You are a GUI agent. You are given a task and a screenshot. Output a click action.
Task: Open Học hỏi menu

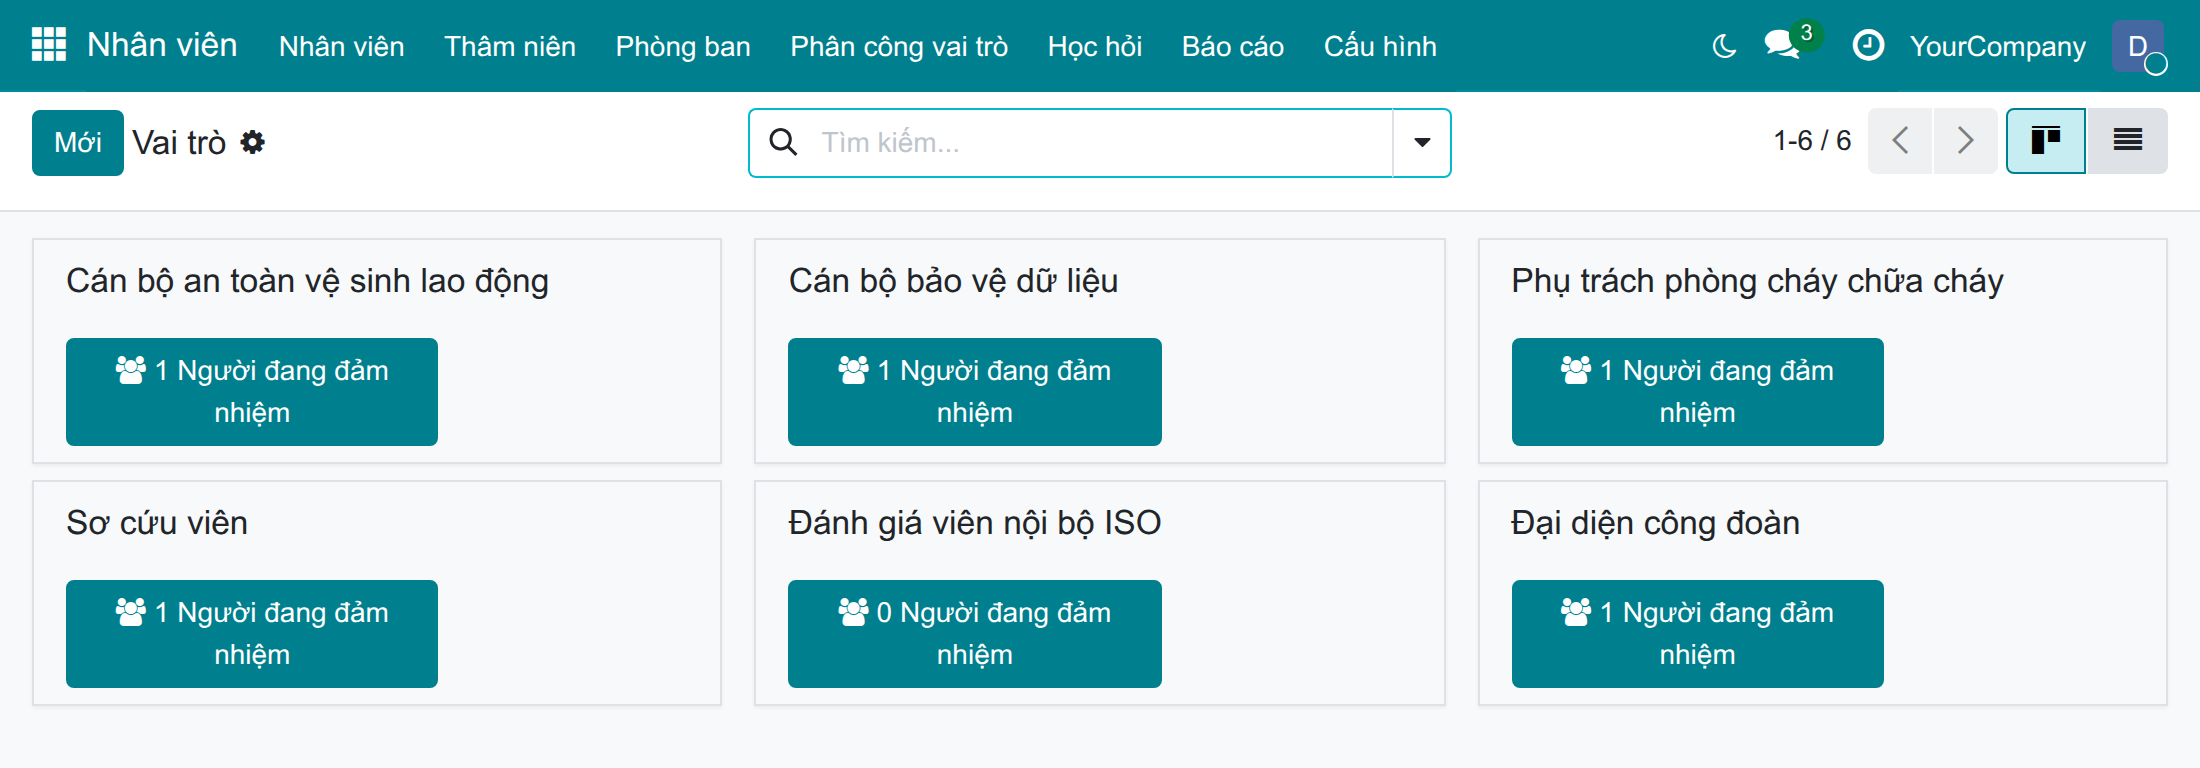click(x=1095, y=46)
